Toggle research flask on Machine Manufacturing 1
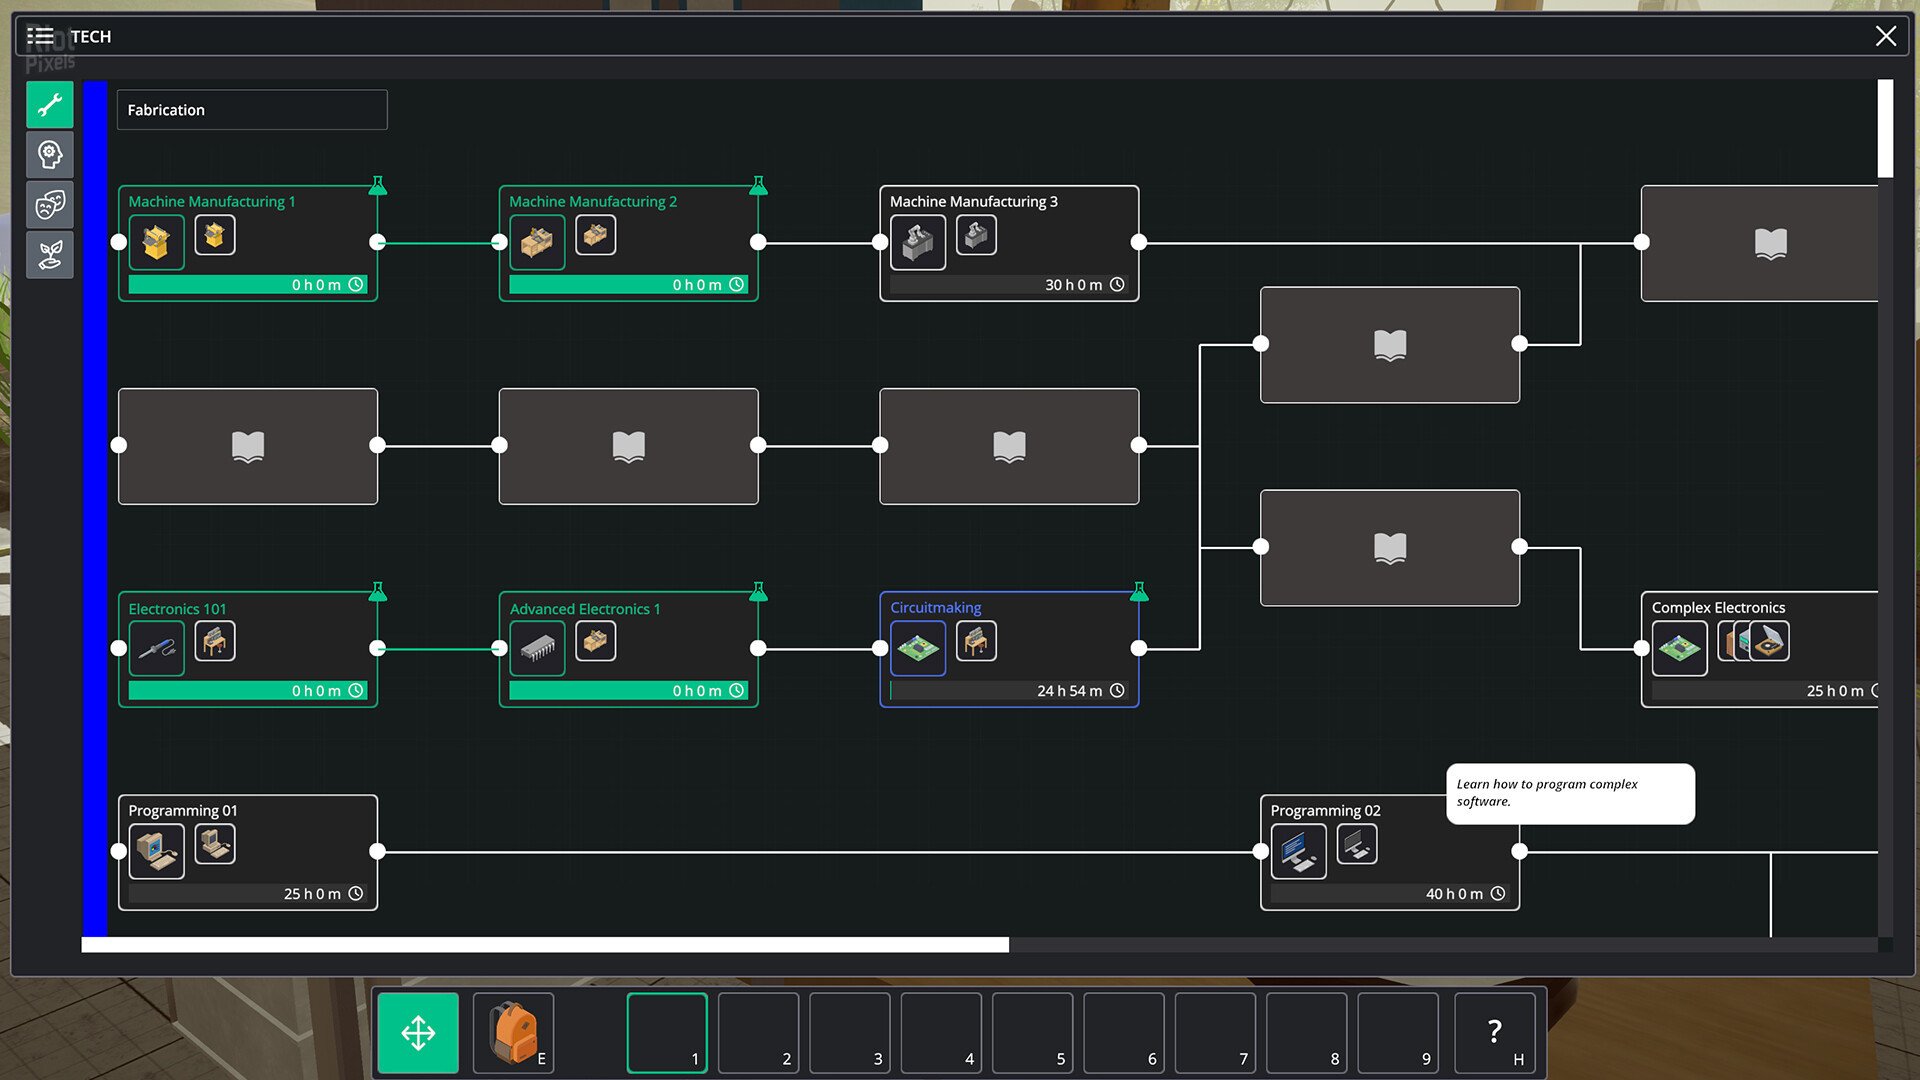The height and width of the screenshot is (1080, 1920). point(378,186)
